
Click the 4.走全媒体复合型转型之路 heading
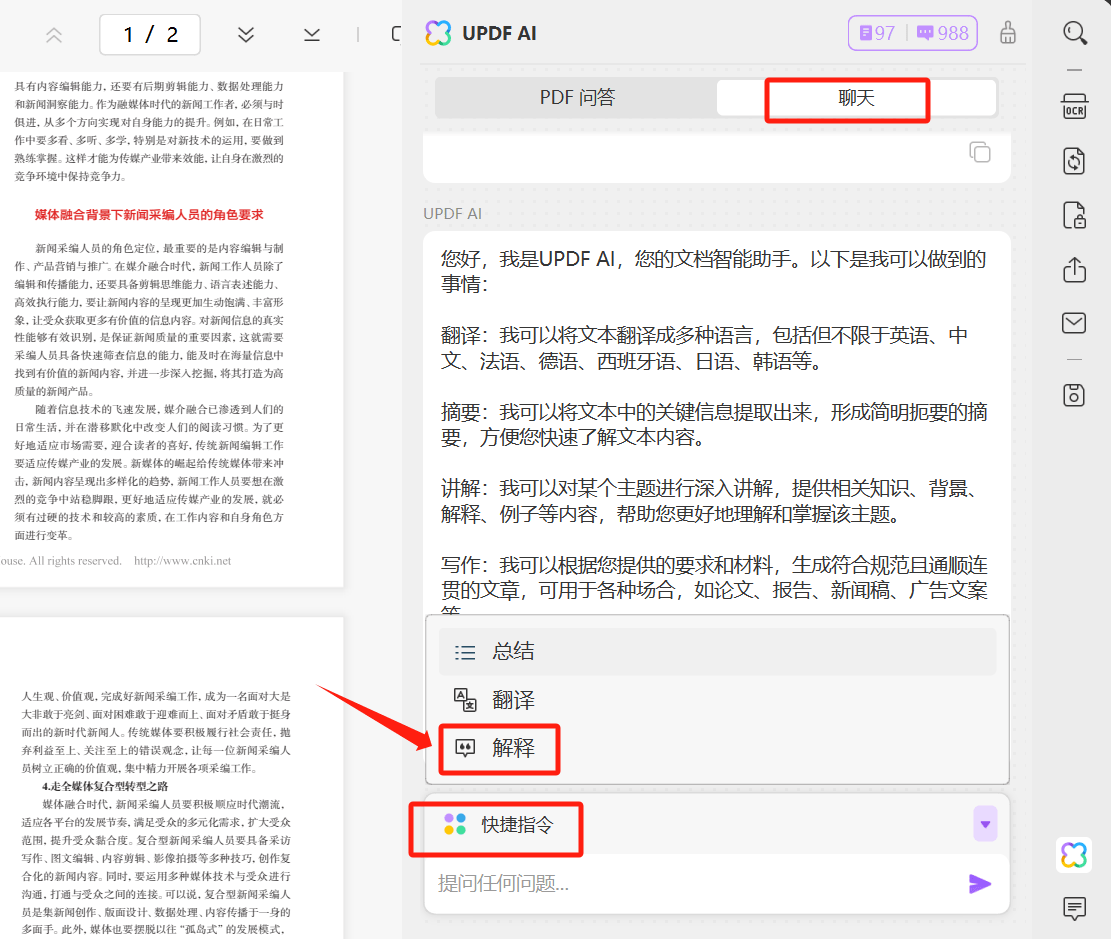[105, 786]
